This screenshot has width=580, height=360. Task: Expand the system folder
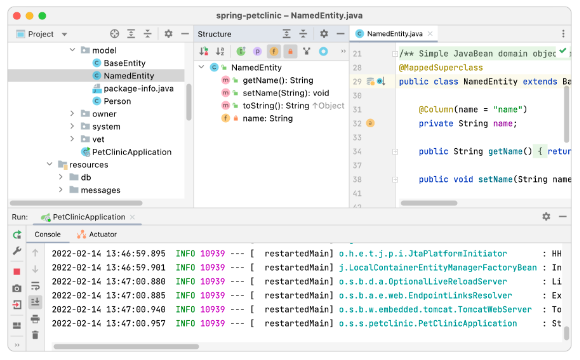(x=72, y=126)
